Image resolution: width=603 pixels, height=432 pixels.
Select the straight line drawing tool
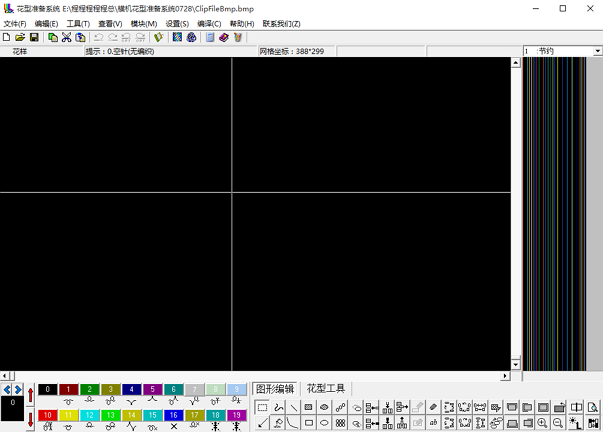(x=293, y=407)
